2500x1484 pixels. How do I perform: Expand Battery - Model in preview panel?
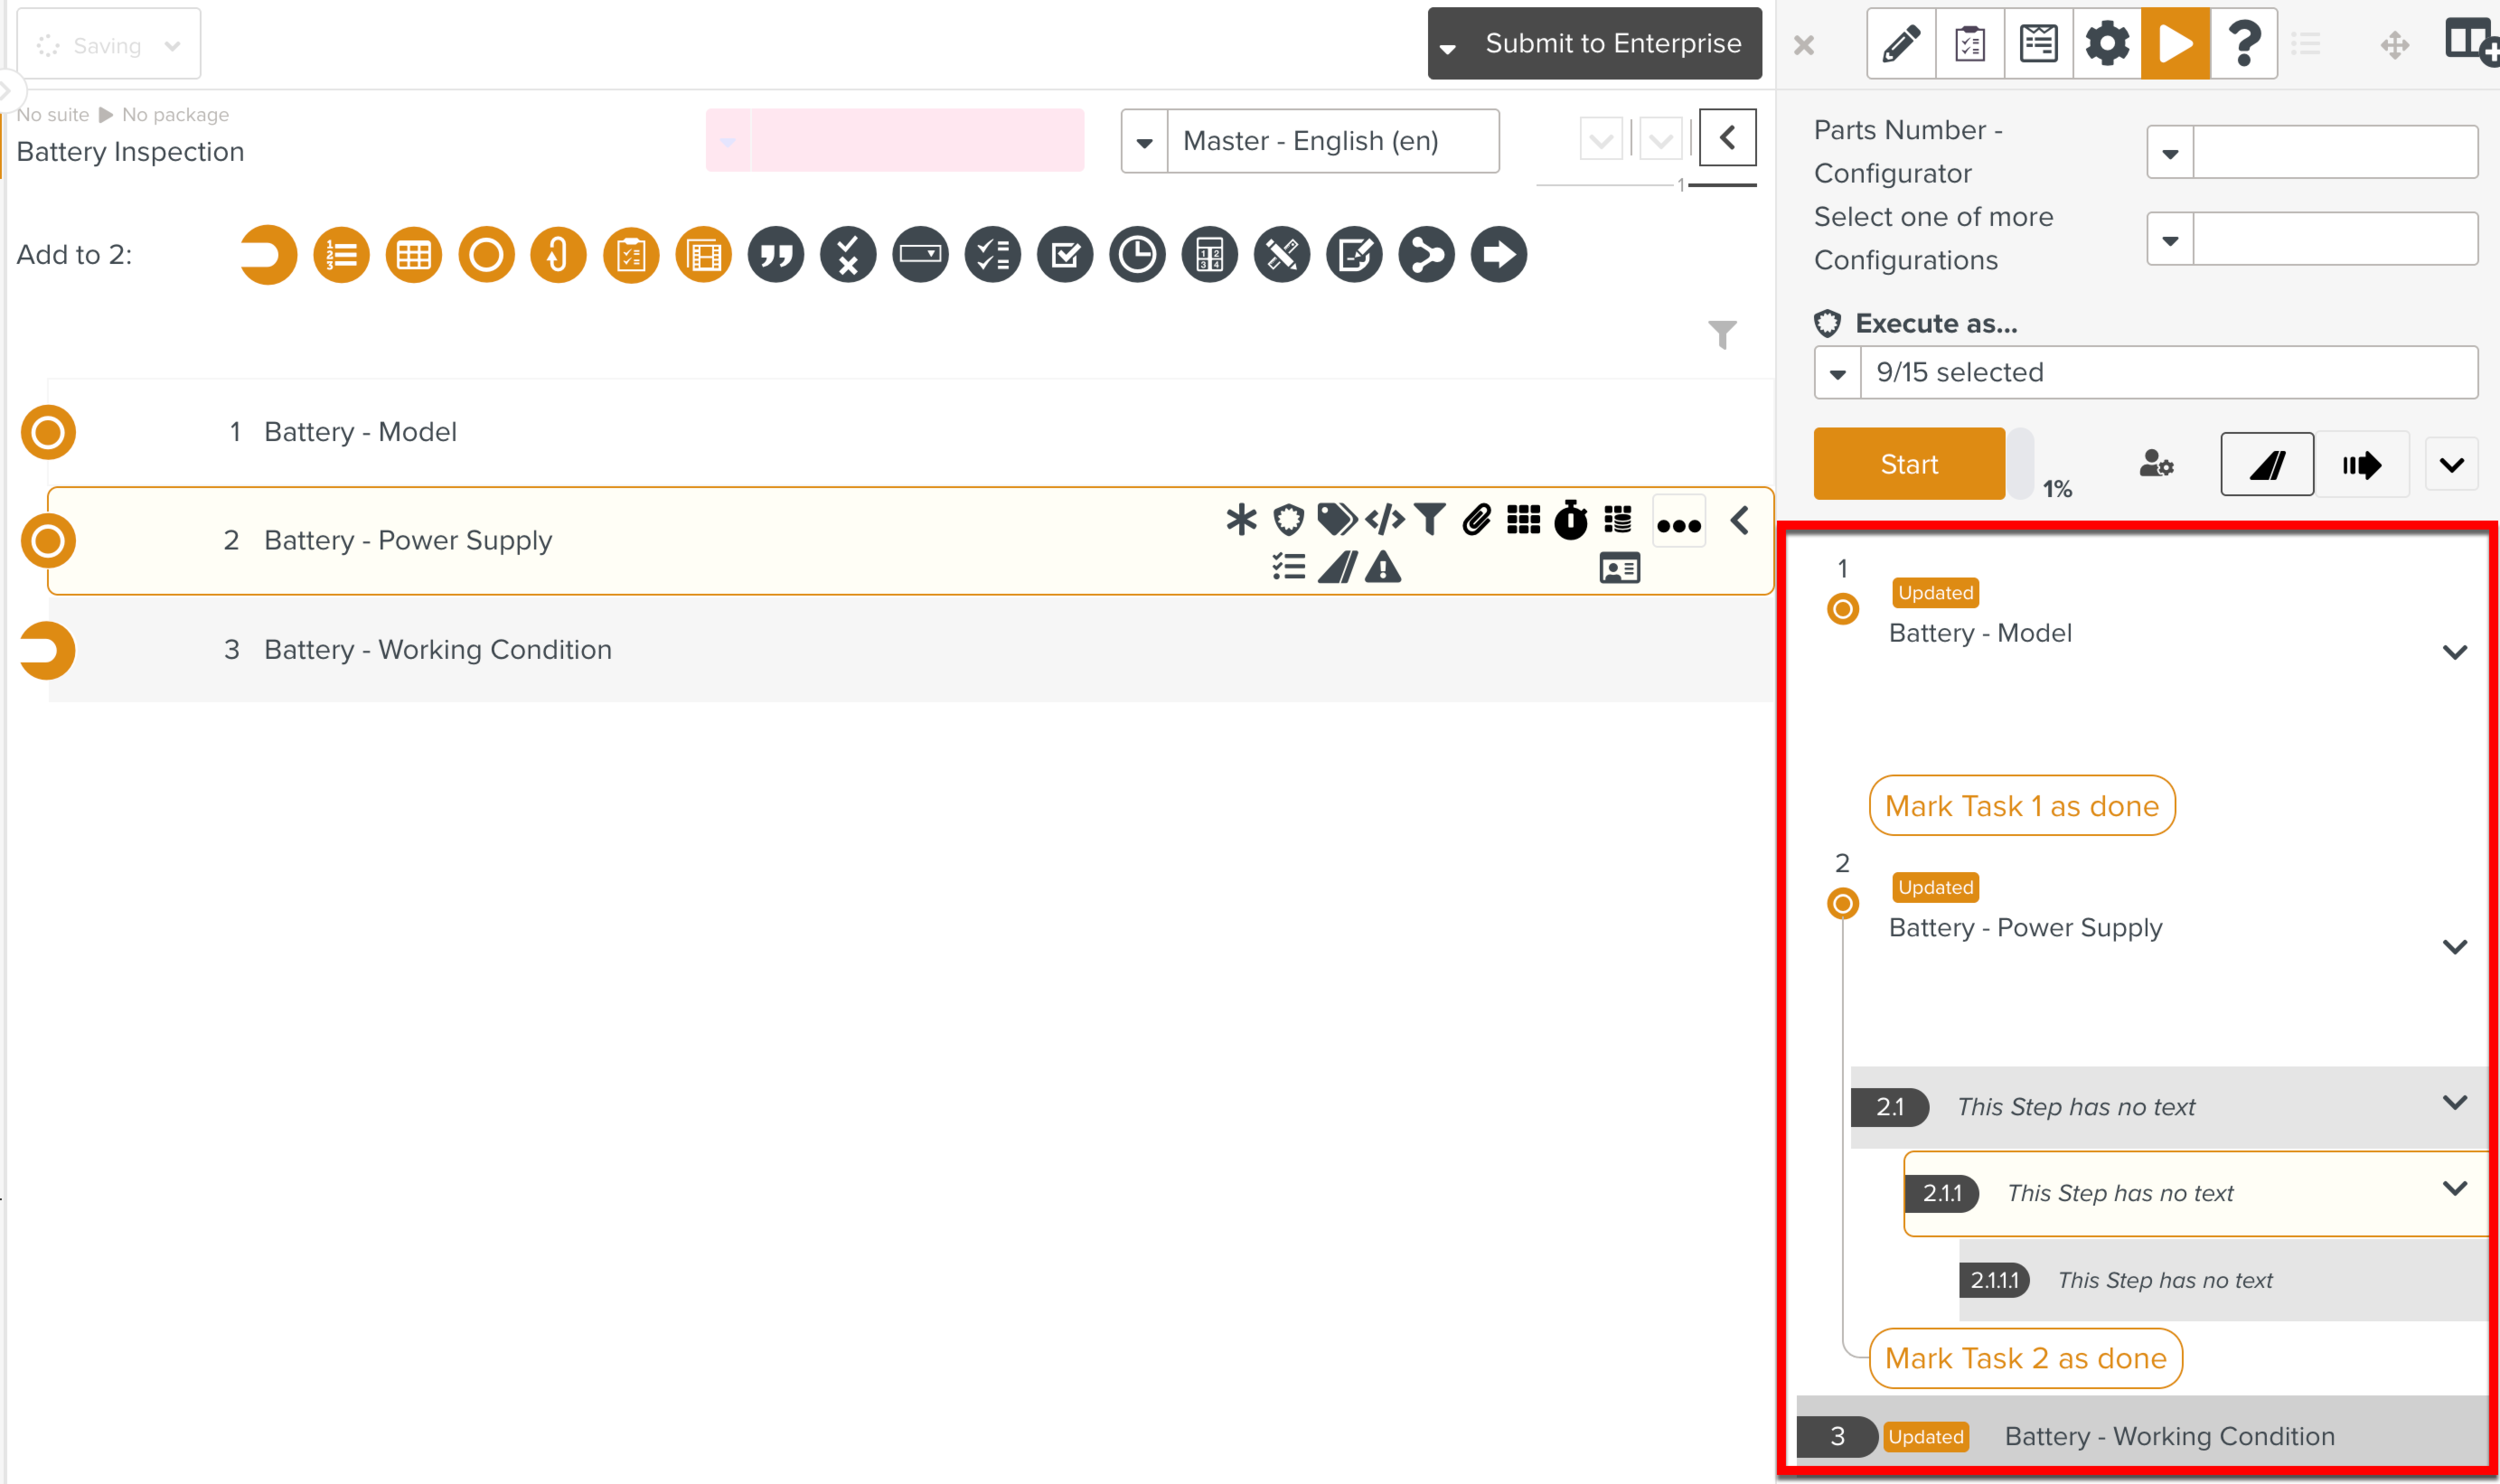[x=2454, y=652]
